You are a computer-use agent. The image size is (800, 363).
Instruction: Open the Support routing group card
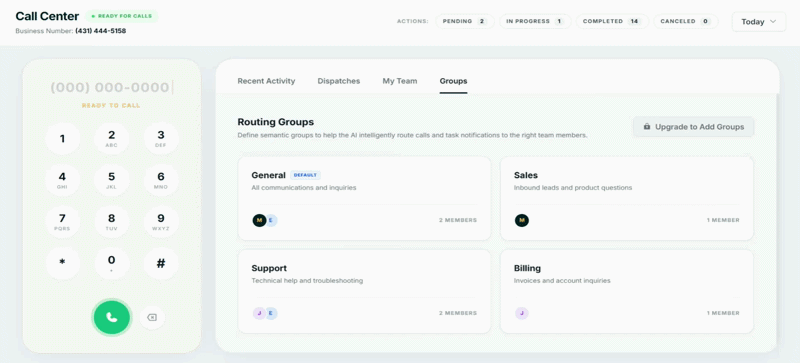click(364, 292)
